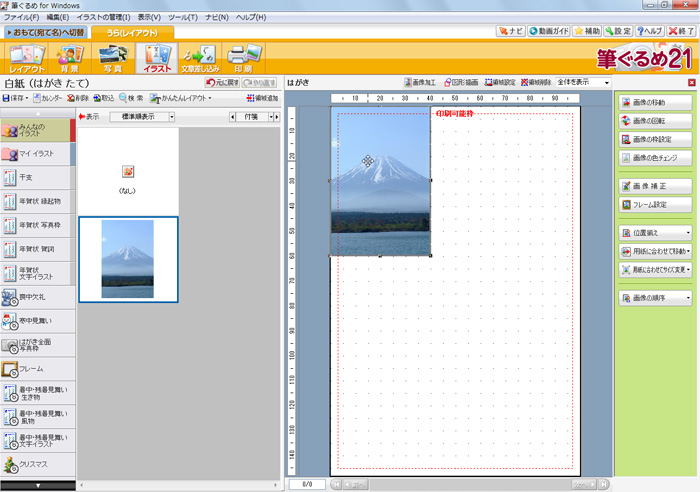Click the 文章差し込み text insert icon

click(x=198, y=58)
